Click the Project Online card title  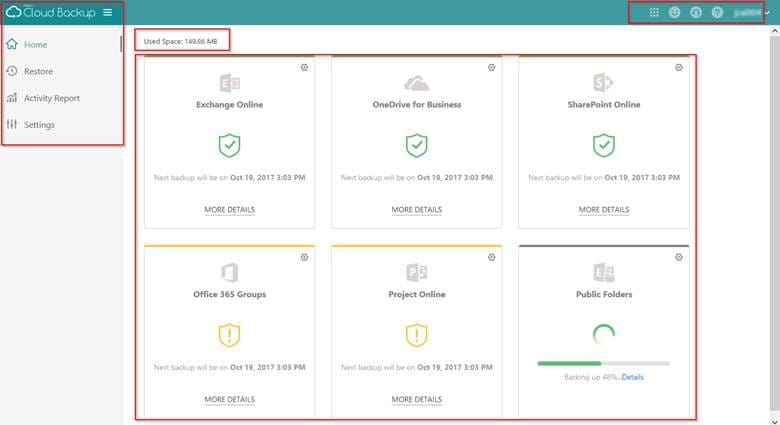(416, 294)
